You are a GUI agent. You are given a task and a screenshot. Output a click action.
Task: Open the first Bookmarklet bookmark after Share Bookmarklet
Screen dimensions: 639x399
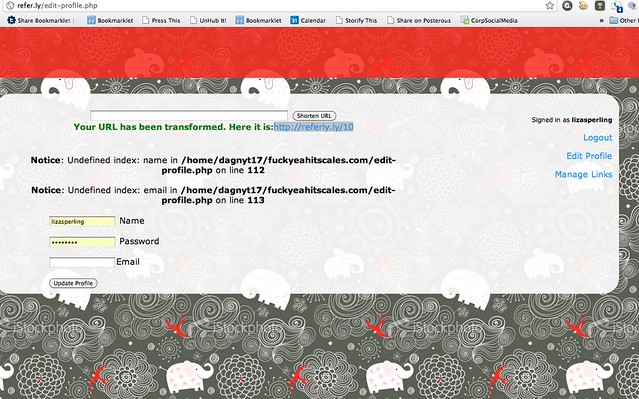pyautogui.click(x=110, y=20)
